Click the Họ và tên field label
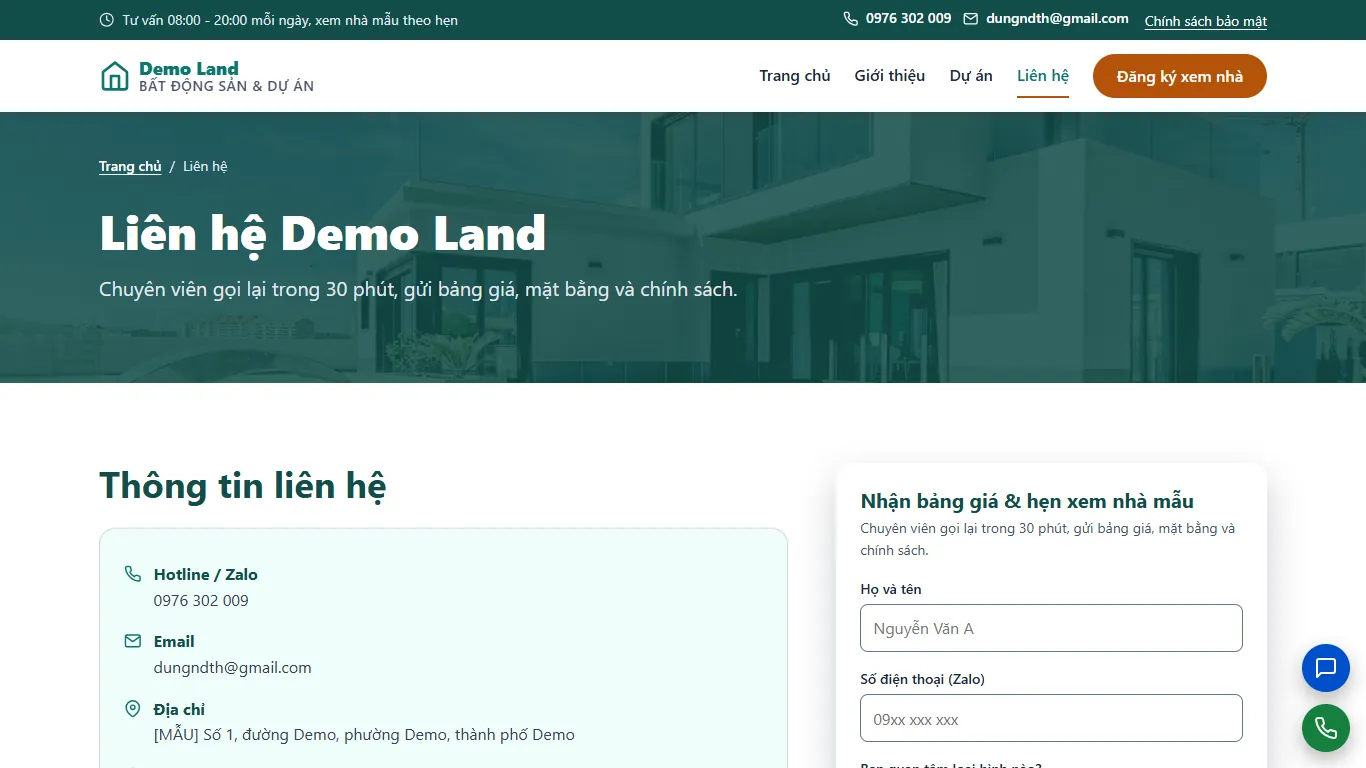 pyautogui.click(x=891, y=589)
